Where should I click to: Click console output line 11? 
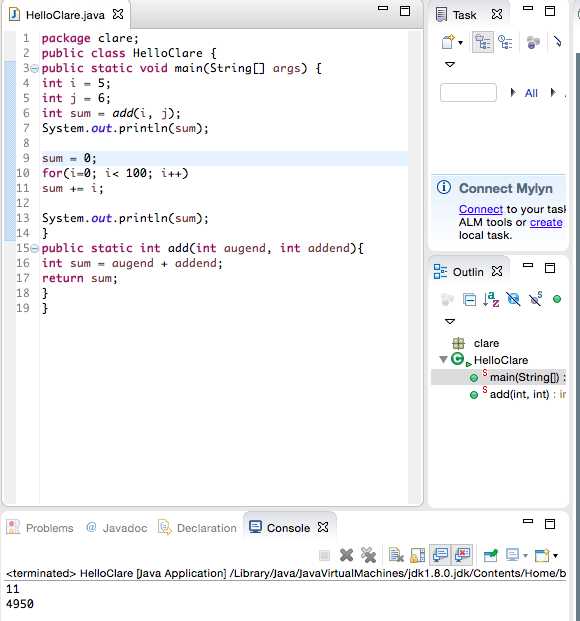point(13,589)
